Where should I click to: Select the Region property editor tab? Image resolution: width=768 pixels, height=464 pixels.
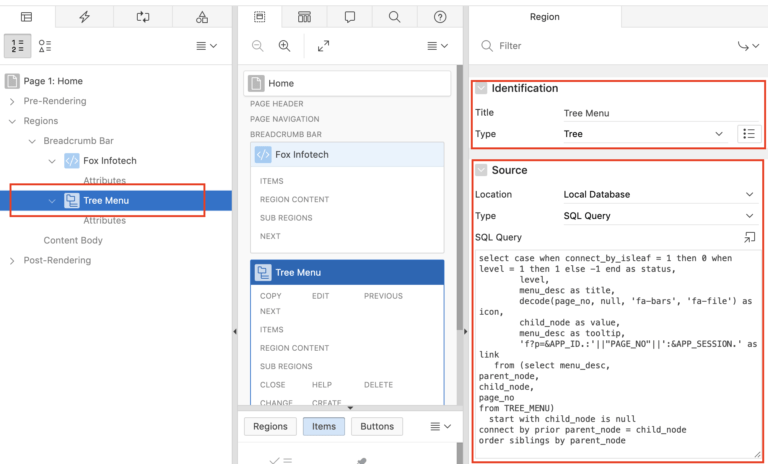pos(545,17)
